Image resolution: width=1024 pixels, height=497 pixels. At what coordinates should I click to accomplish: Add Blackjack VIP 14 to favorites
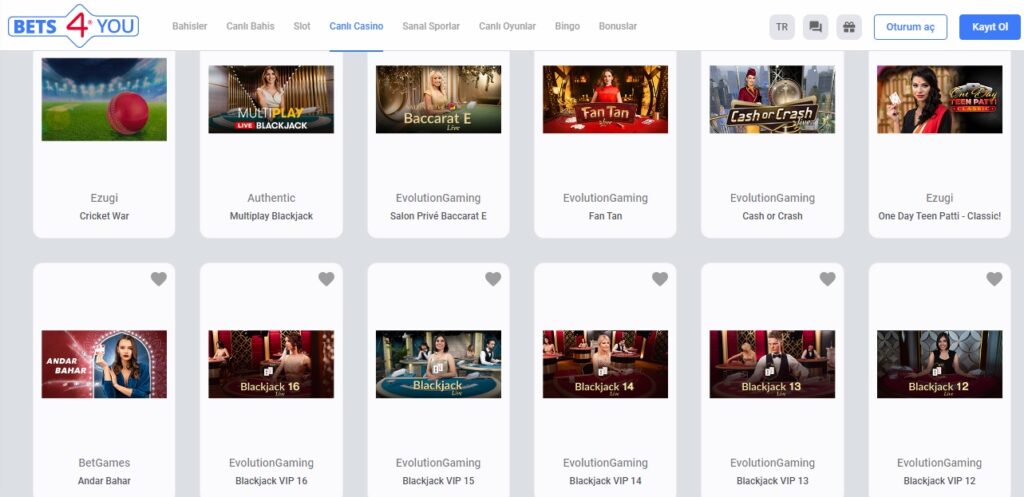660,279
